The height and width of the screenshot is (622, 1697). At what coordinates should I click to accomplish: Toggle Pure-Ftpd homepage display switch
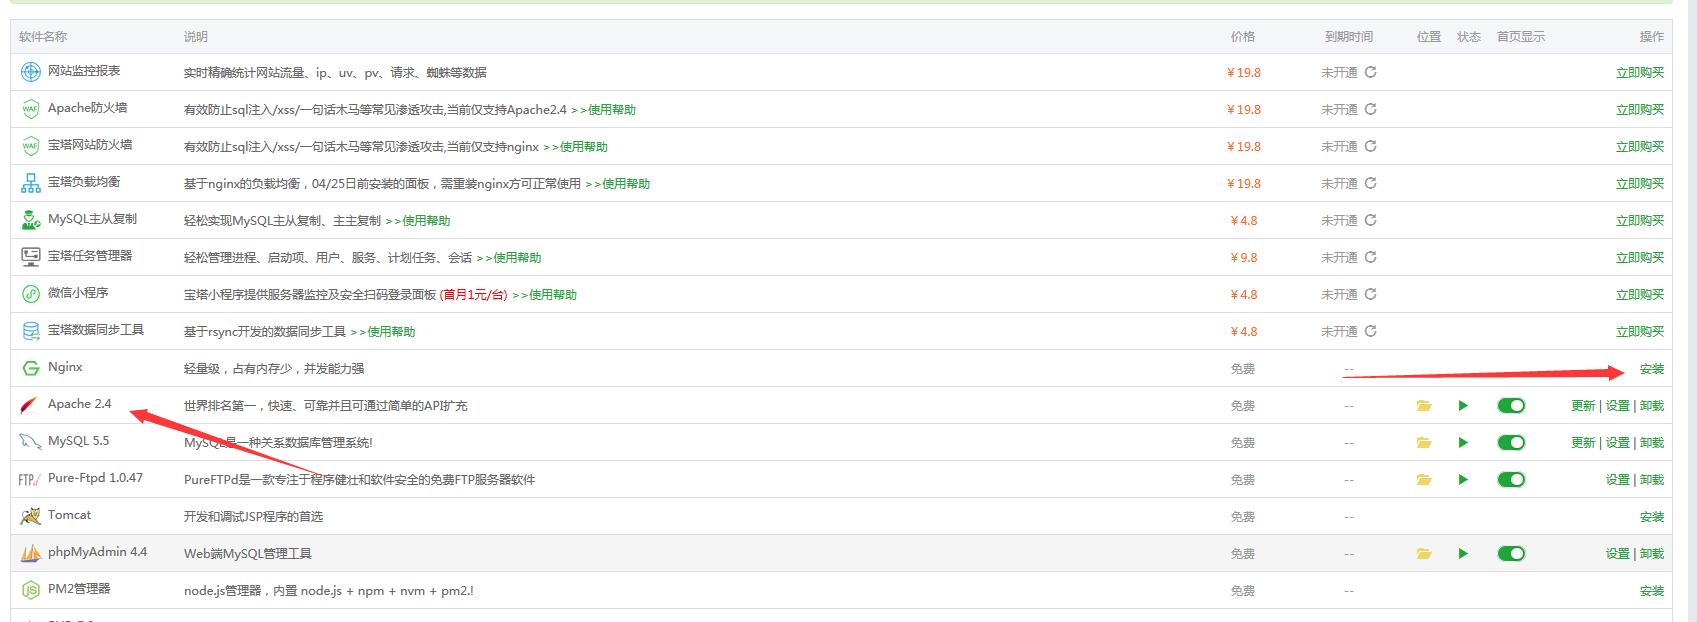[1511, 480]
